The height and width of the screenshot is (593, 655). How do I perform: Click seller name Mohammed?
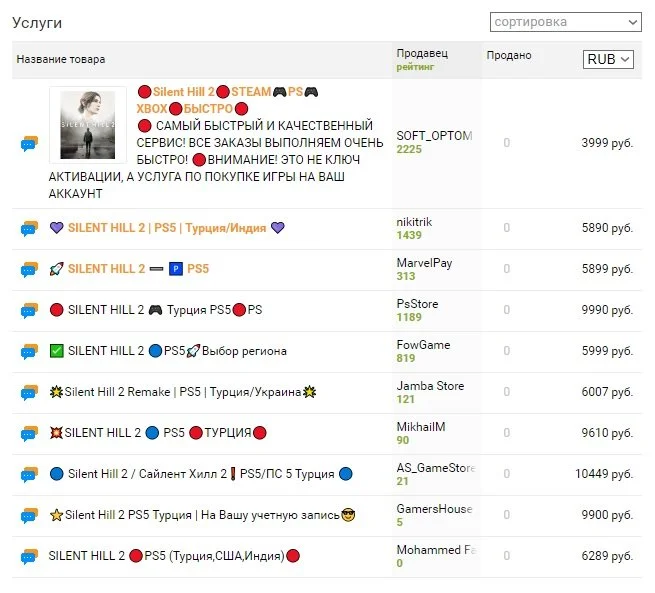click(436, 550)
